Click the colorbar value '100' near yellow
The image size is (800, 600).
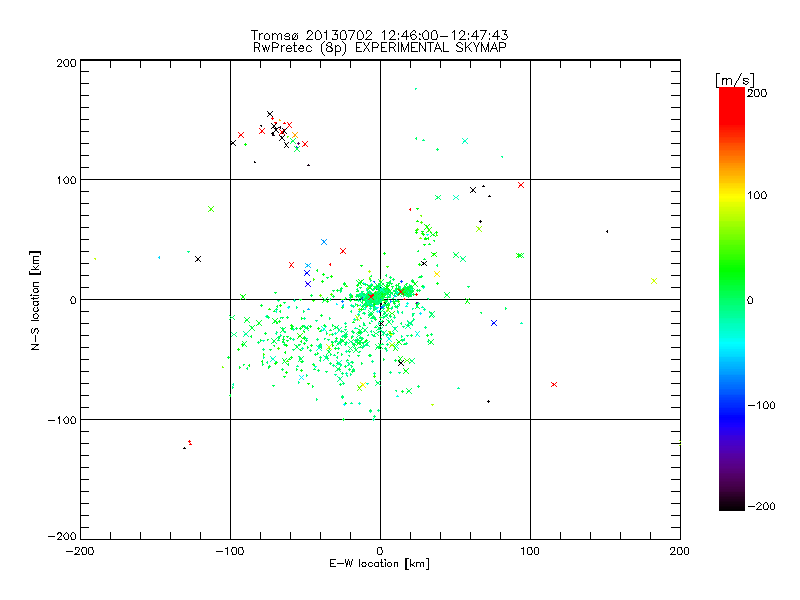click(x=757, y=195)
